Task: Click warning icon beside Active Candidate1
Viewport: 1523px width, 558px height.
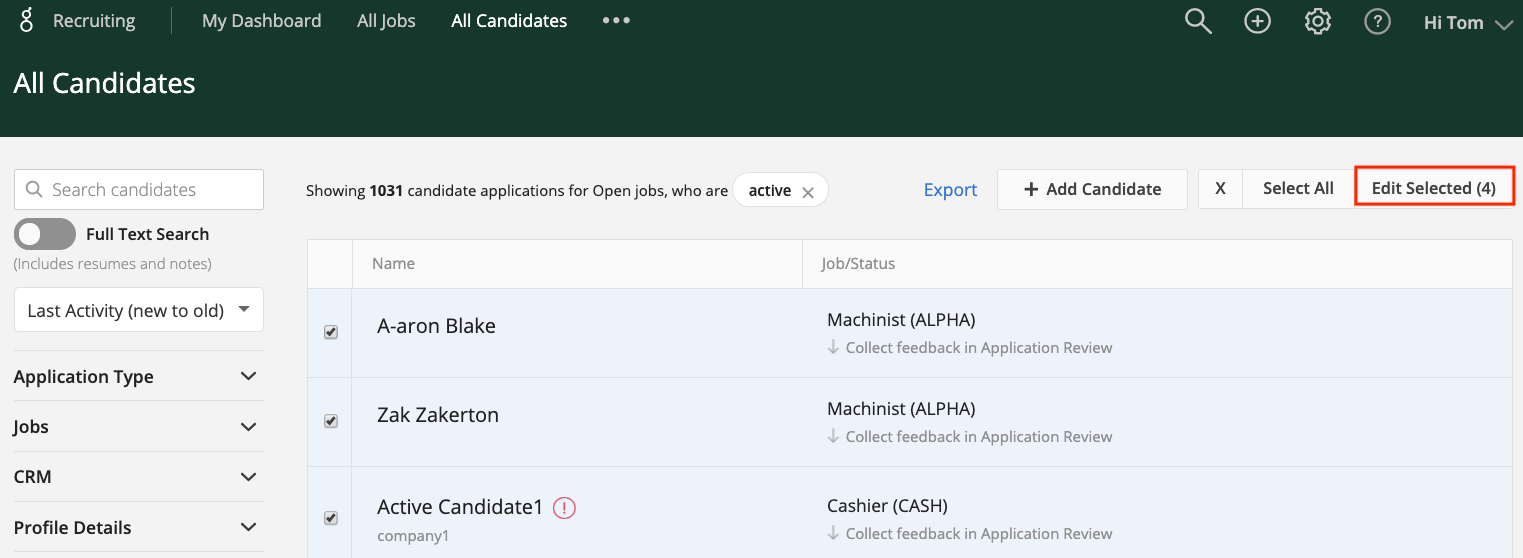Action: click(x=564, y=508)
